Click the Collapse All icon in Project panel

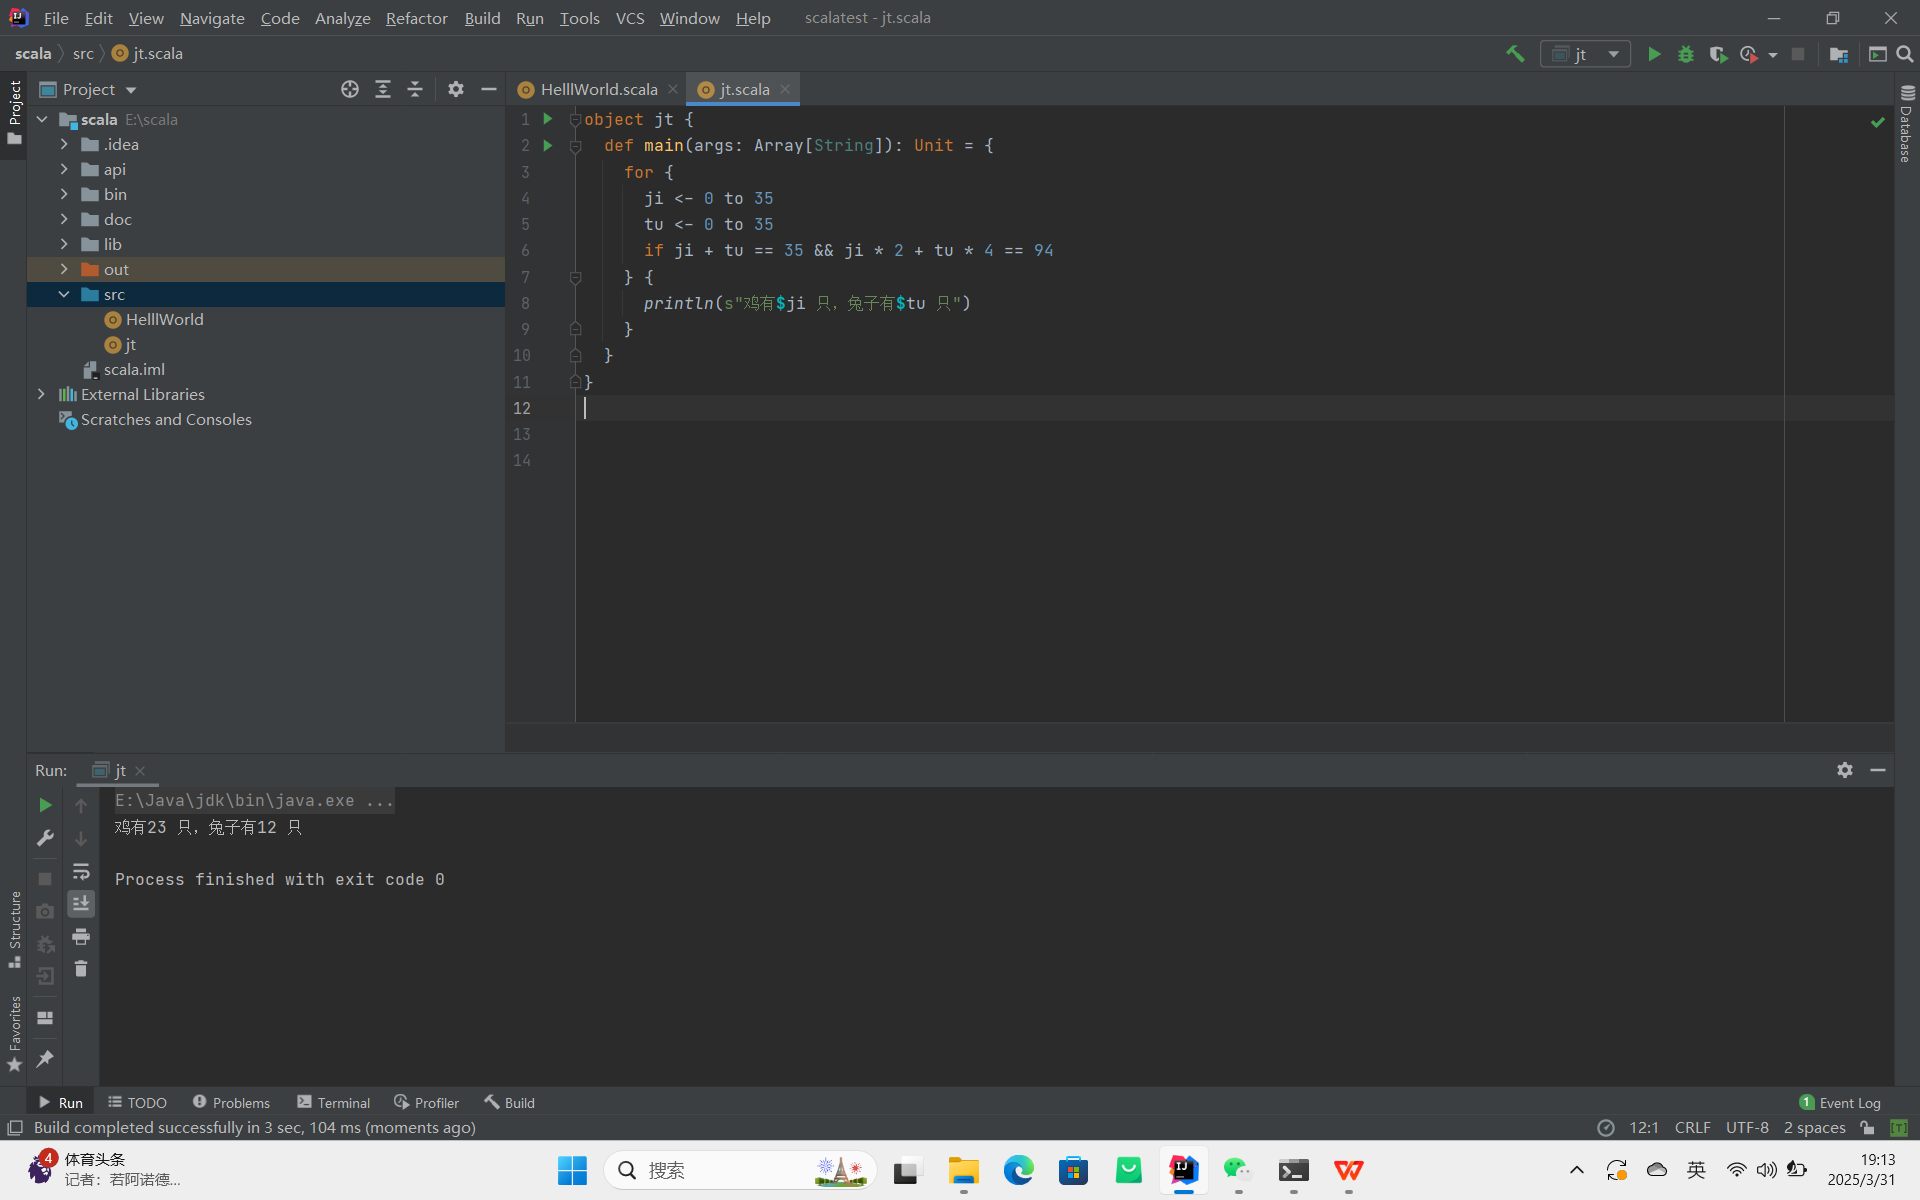pos(415,89)
